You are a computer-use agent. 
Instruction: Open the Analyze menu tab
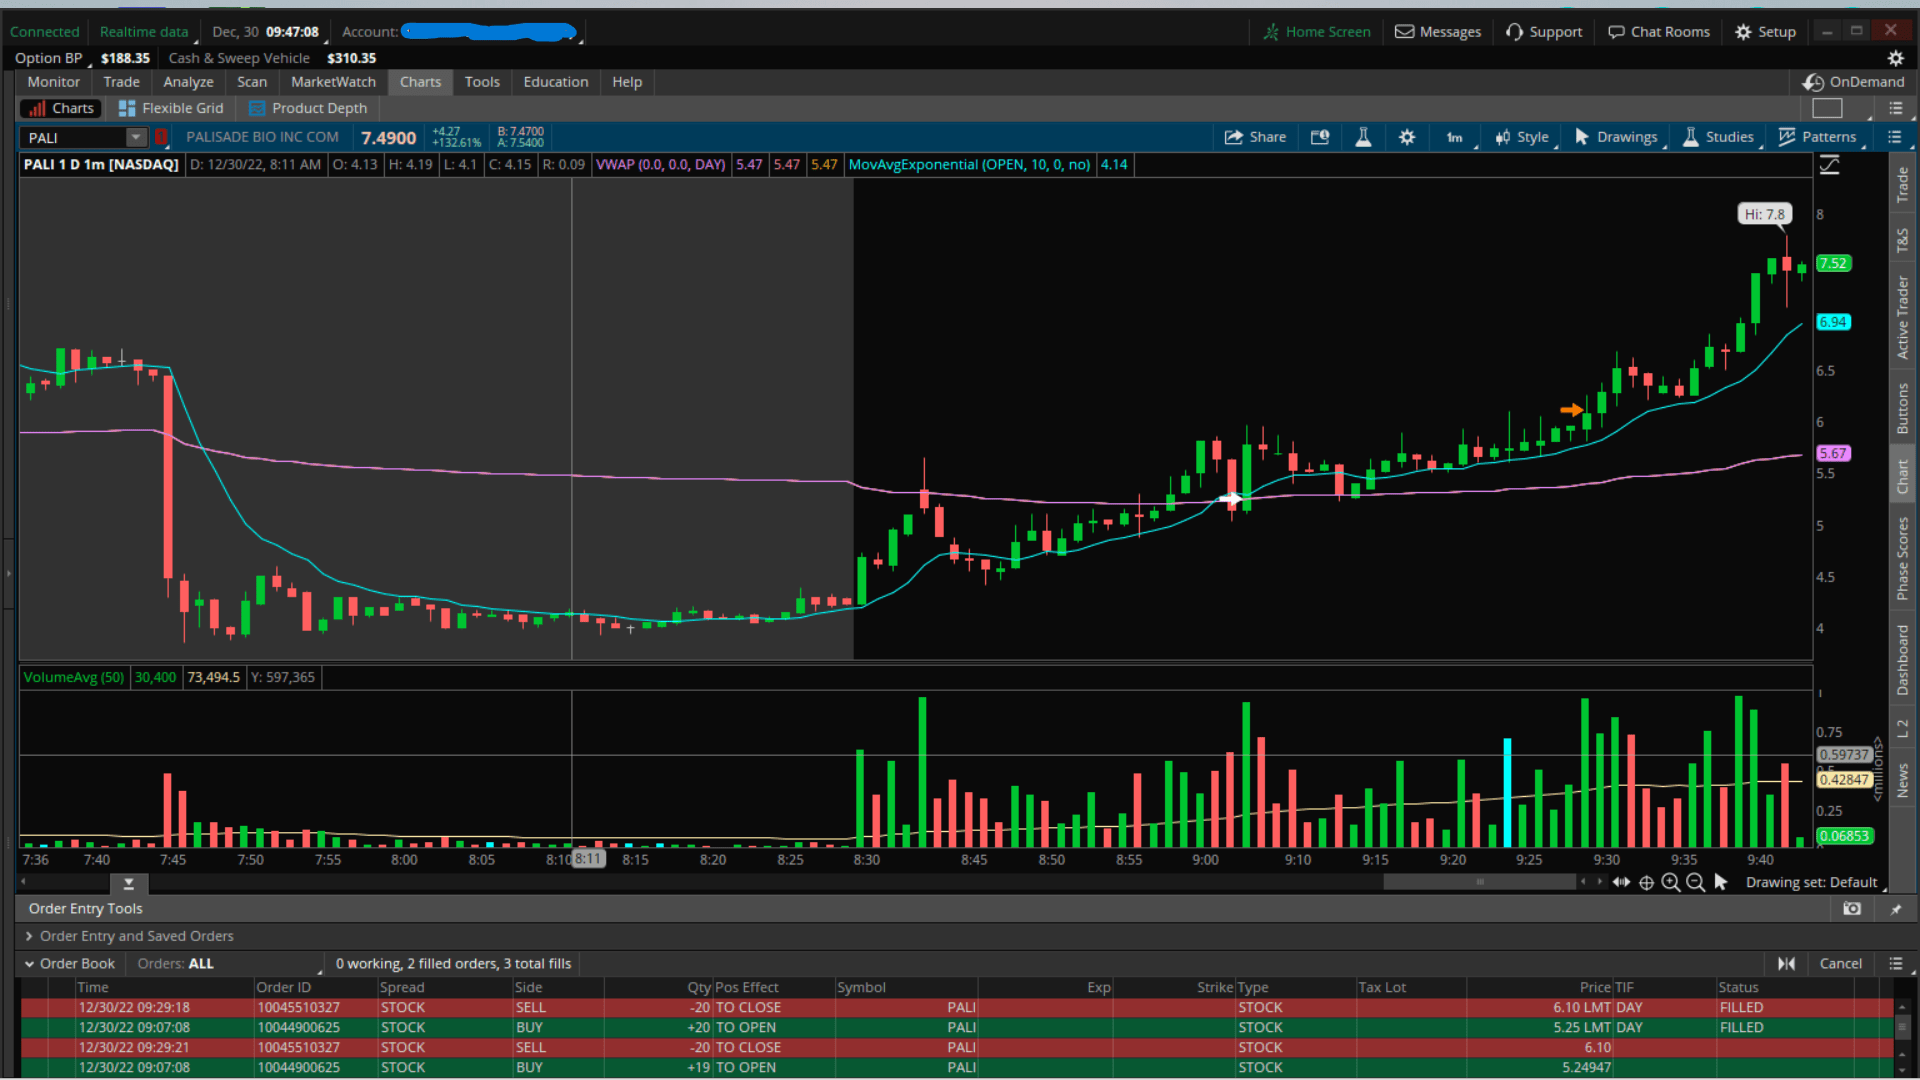pos(188,82)
